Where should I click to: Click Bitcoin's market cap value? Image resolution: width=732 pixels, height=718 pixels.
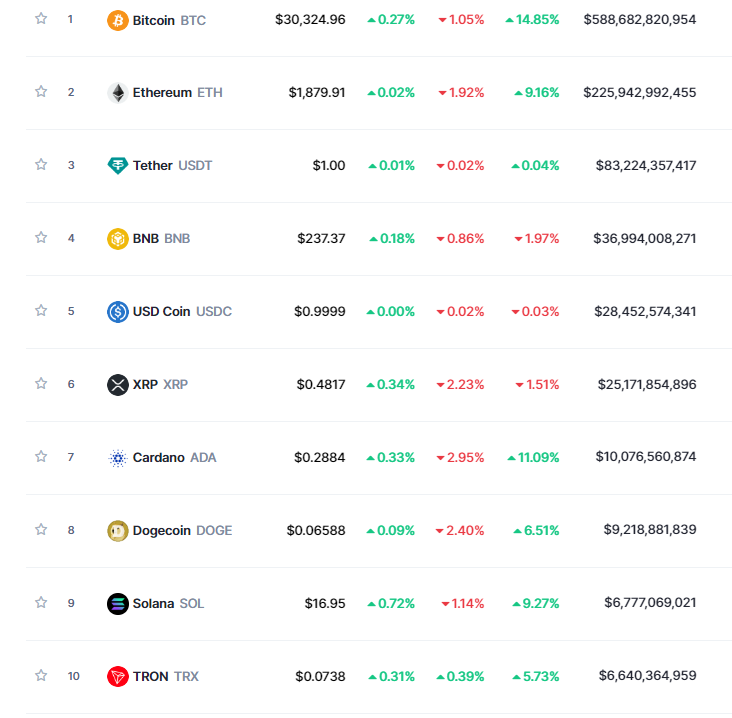tap(640, 20)
